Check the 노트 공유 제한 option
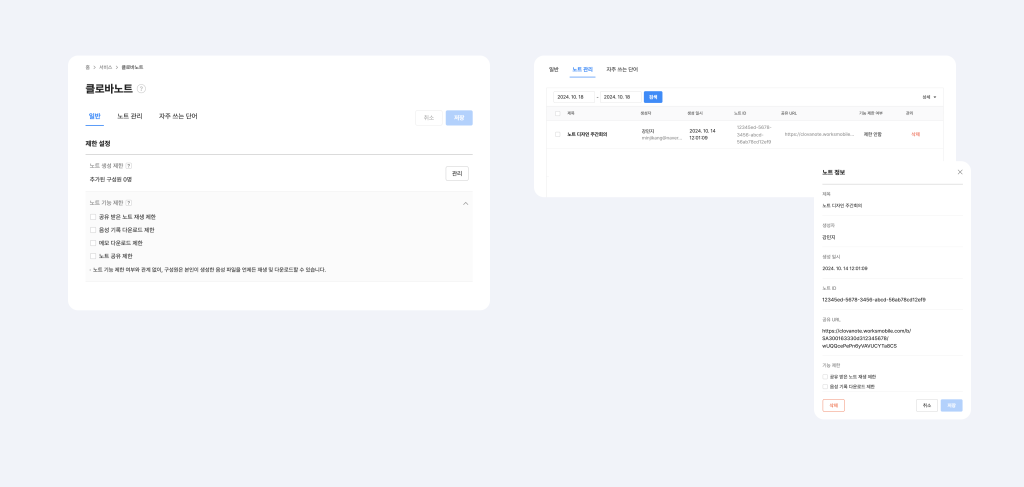 click(93, 256)
